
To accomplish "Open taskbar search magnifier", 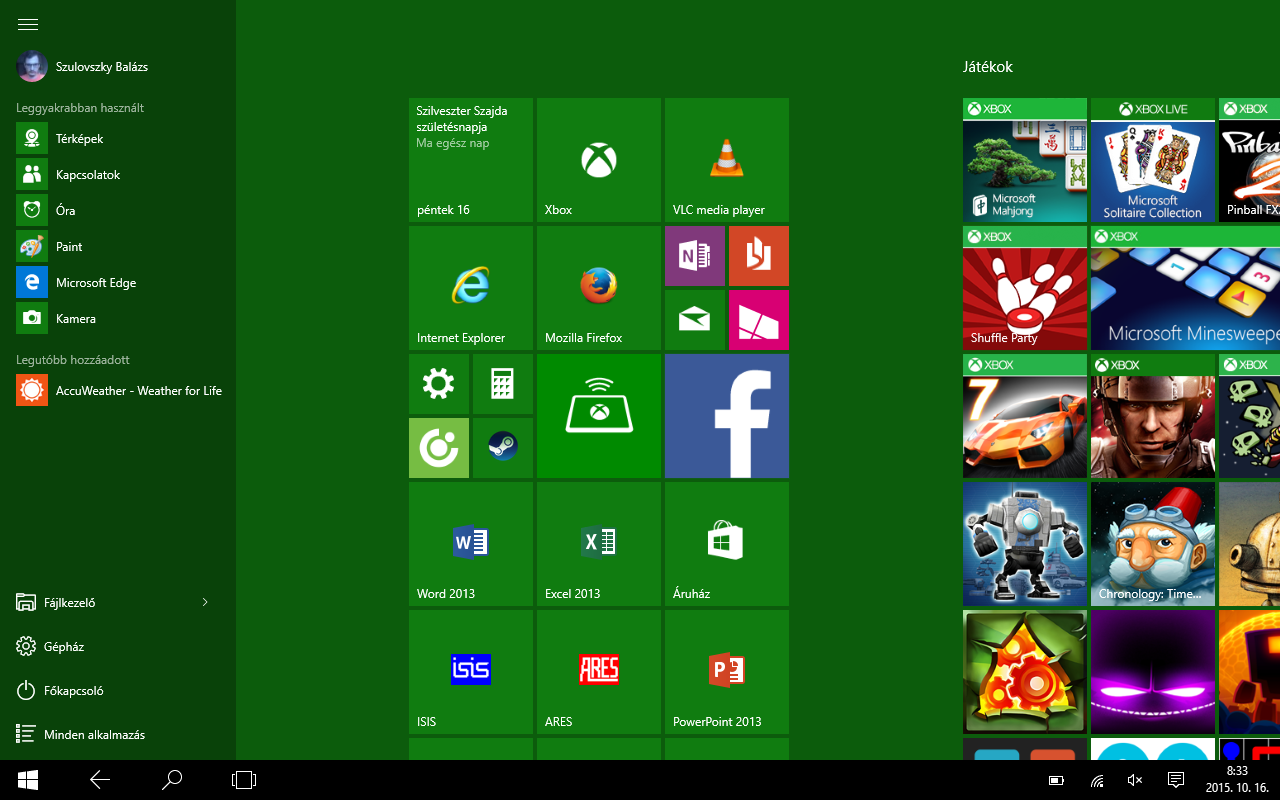I will pyautogui.click(x=172, y=780).
